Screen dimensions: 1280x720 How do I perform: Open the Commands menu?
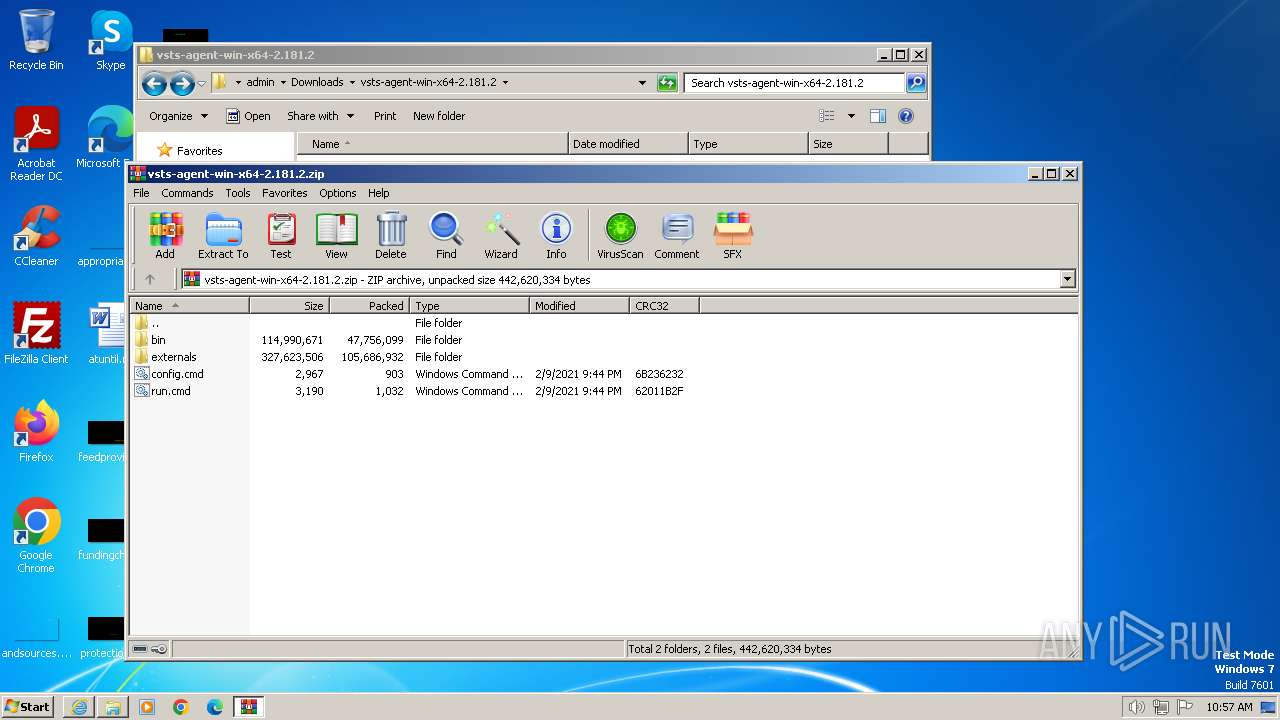[x=187, y=193]
